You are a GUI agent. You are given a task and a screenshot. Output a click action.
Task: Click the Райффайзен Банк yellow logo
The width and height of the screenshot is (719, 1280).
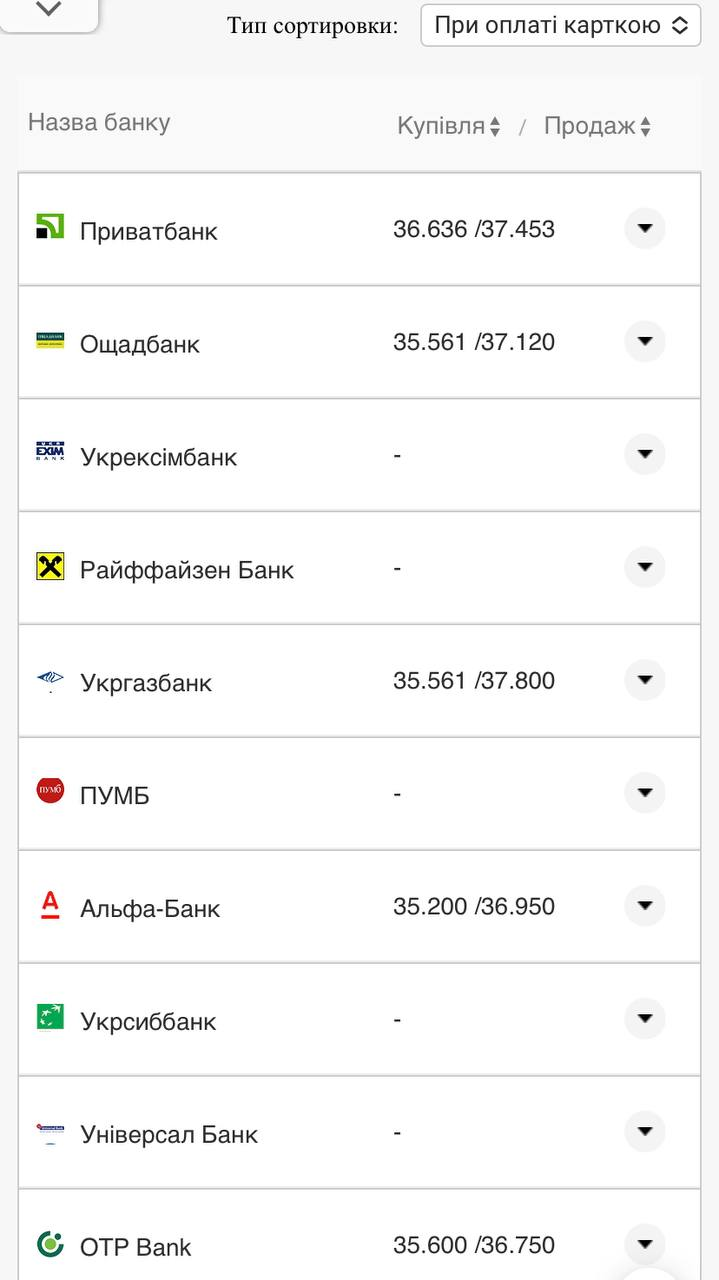pos(50,567)
